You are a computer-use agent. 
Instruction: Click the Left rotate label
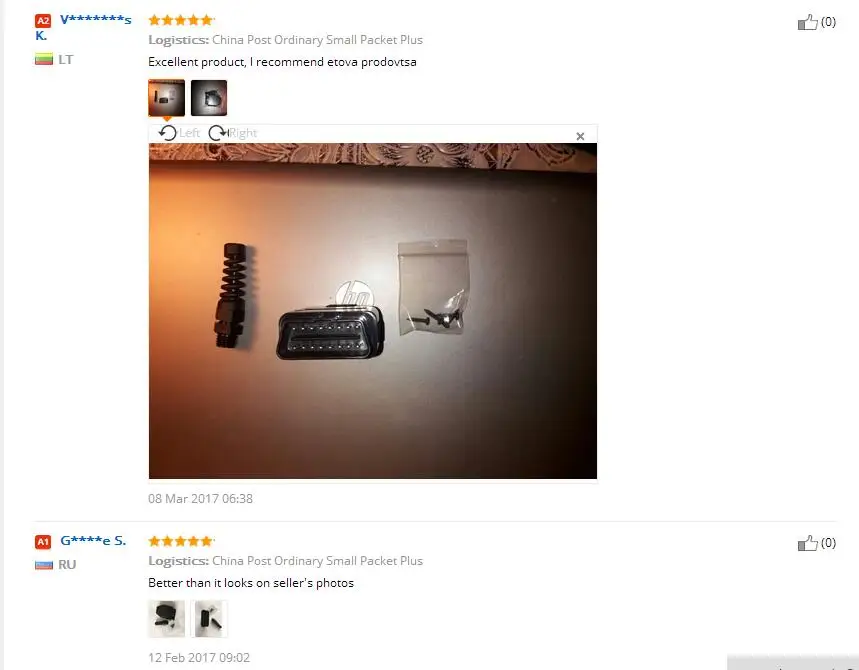(x=190, y=133)
